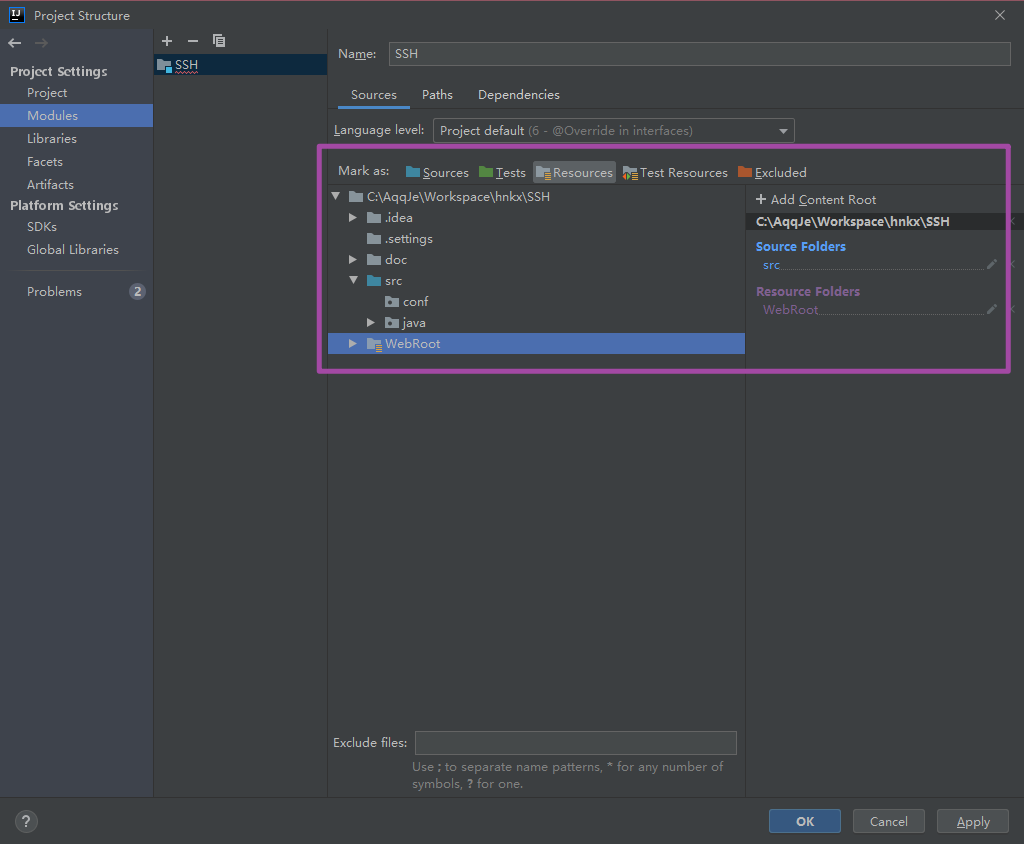The height and width of the screenshot is (844, 1024).
Task: Open SDKs platform settings
Action: pyautogui.click(x=42, y=227)
